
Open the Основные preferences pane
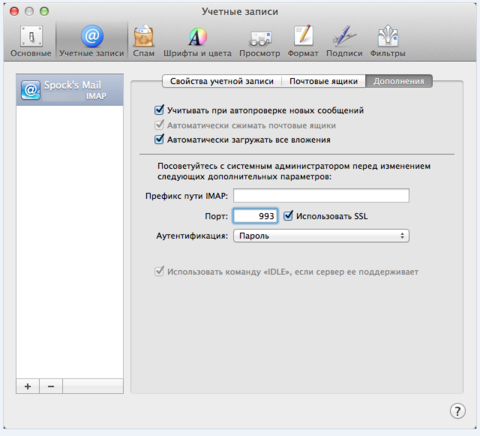tap(31, 41)
